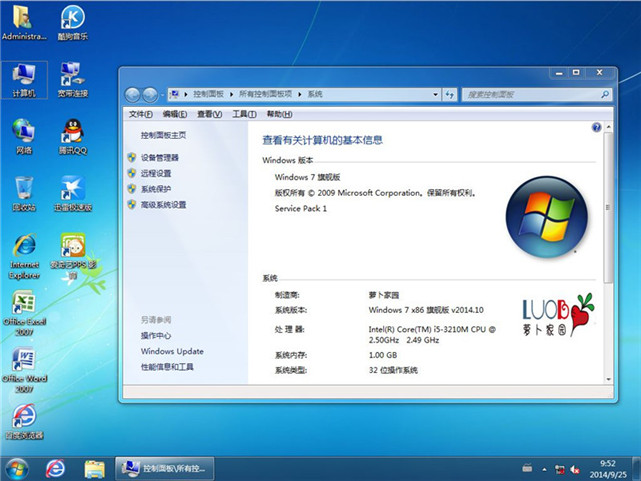Image resolution: width=641 pixels, height=481 pixels.
Task: Show hidden tray icons arrow
Action: (544, 470)
